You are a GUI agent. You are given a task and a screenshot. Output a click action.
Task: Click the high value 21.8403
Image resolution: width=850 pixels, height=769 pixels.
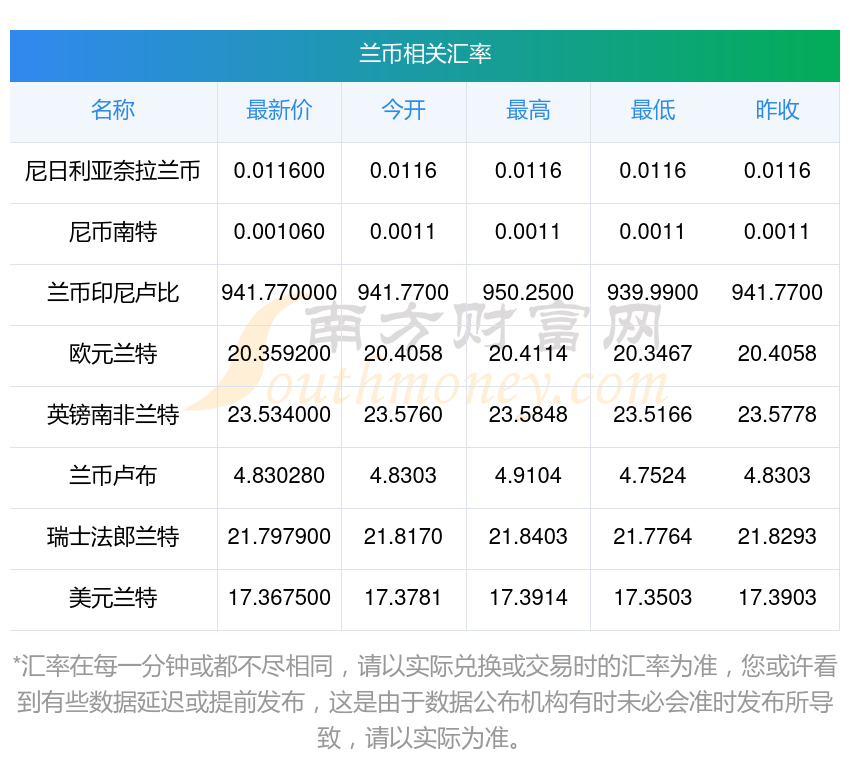pyautogui.click(x=528, y=537)
